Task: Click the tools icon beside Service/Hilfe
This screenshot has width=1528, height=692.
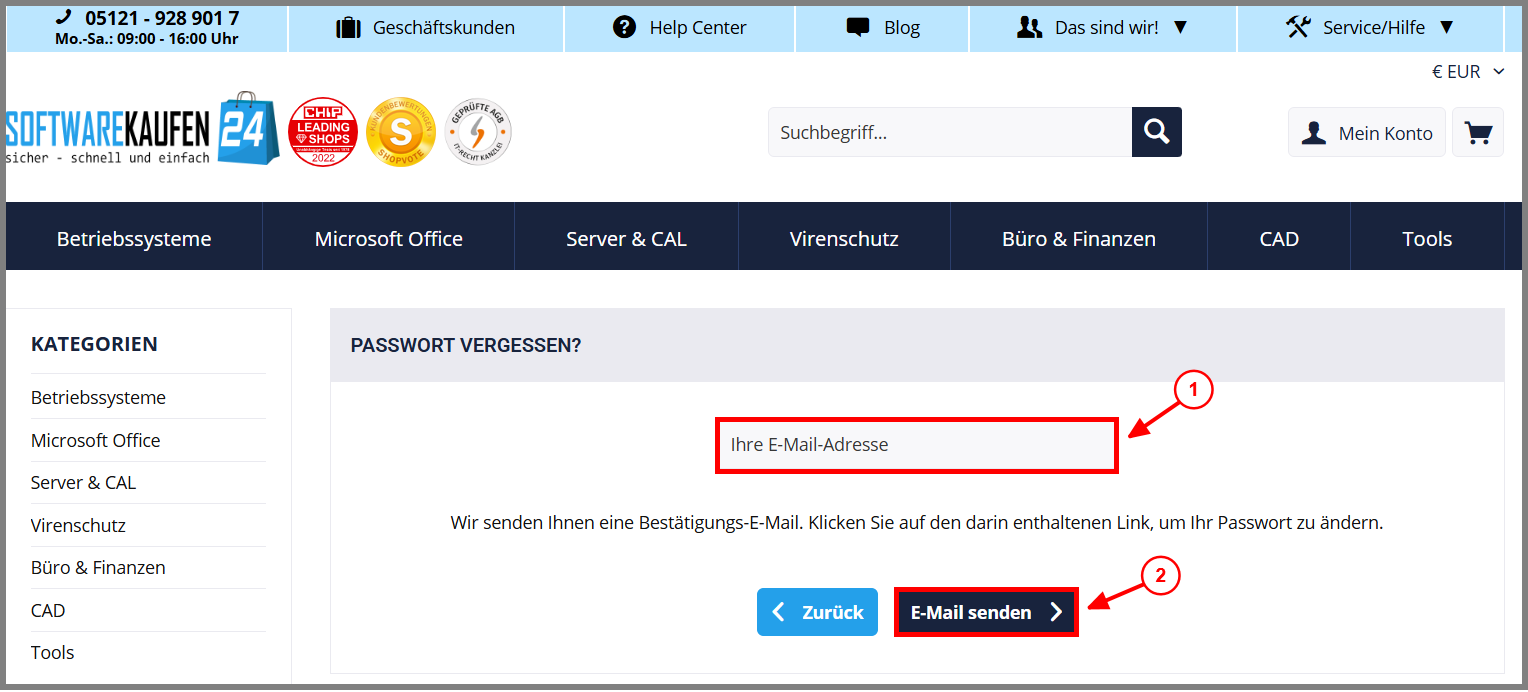Action: [1298, 28]
